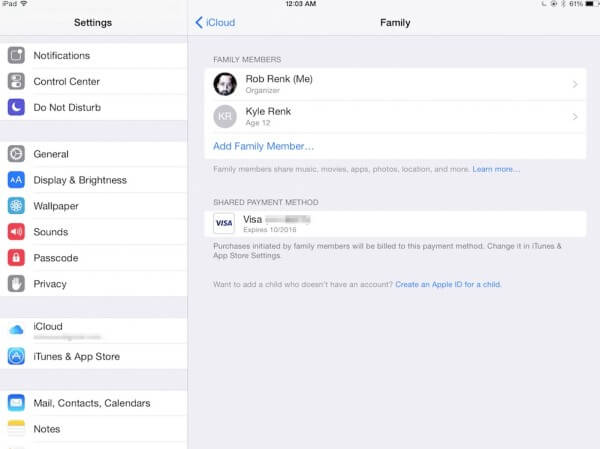Tap the Visa payment method name

click(253, 219)
